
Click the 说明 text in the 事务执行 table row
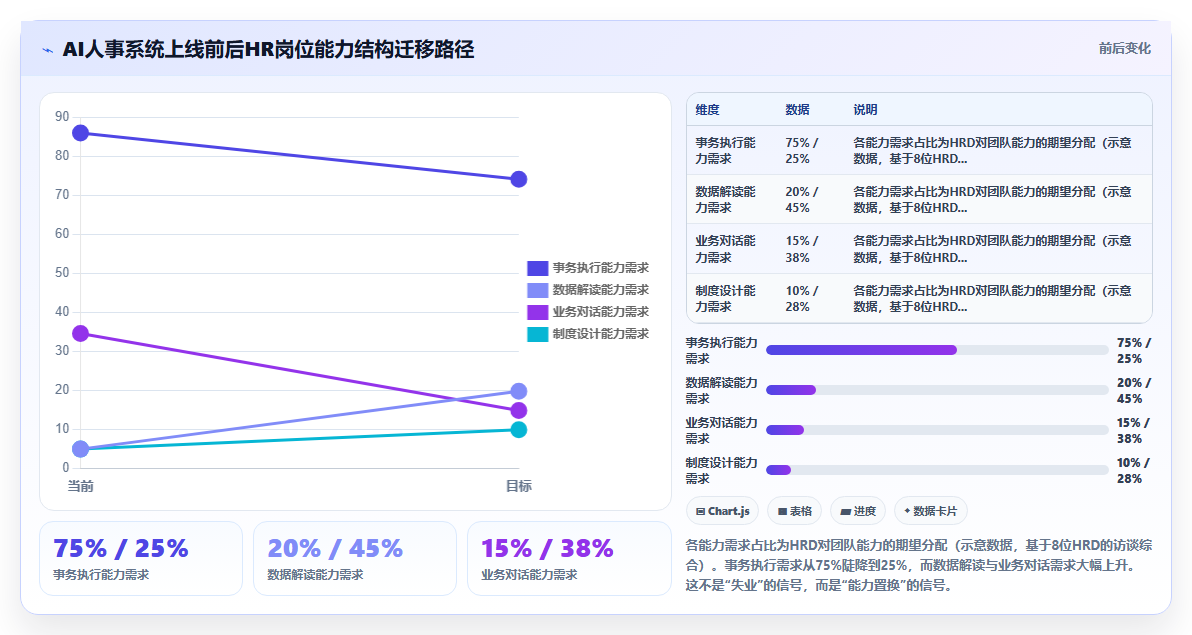pyautogui.click(x=992, y=151)
